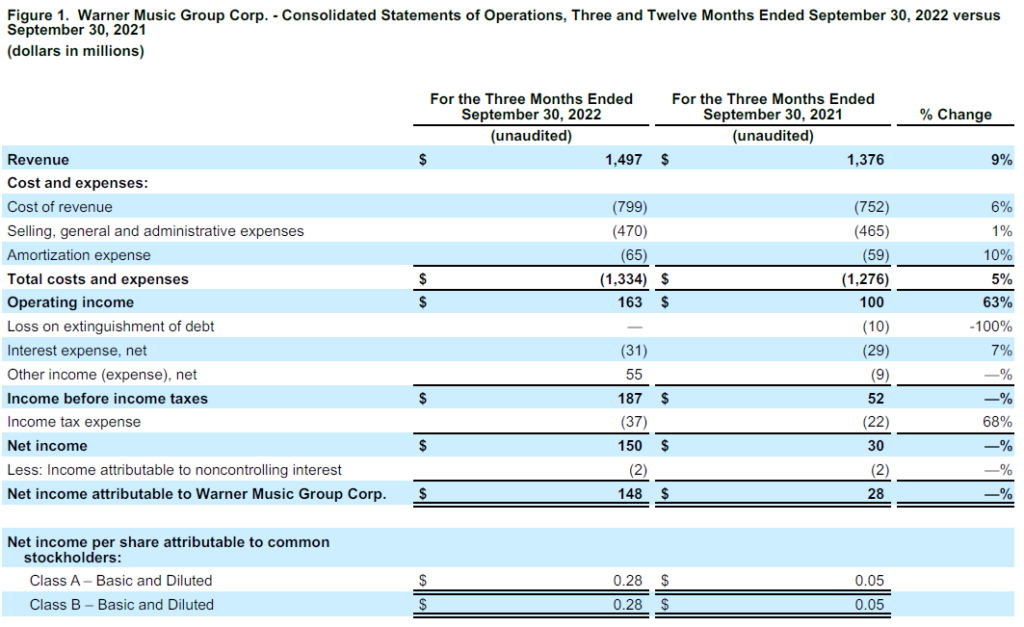
Task: Select the 187 pre-tax income value
Action: coord(630,398)
